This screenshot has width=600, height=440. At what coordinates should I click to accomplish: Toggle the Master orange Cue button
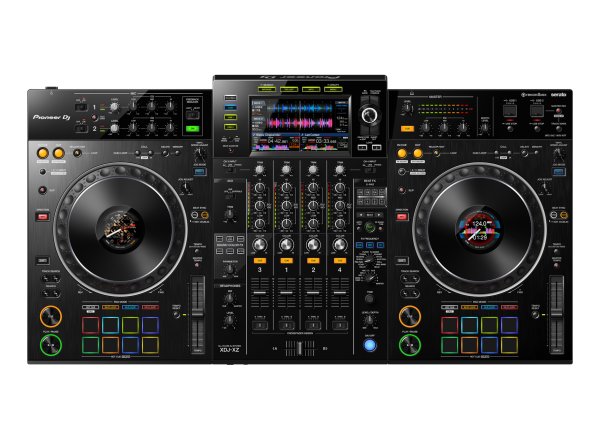(x=407, y=129)
